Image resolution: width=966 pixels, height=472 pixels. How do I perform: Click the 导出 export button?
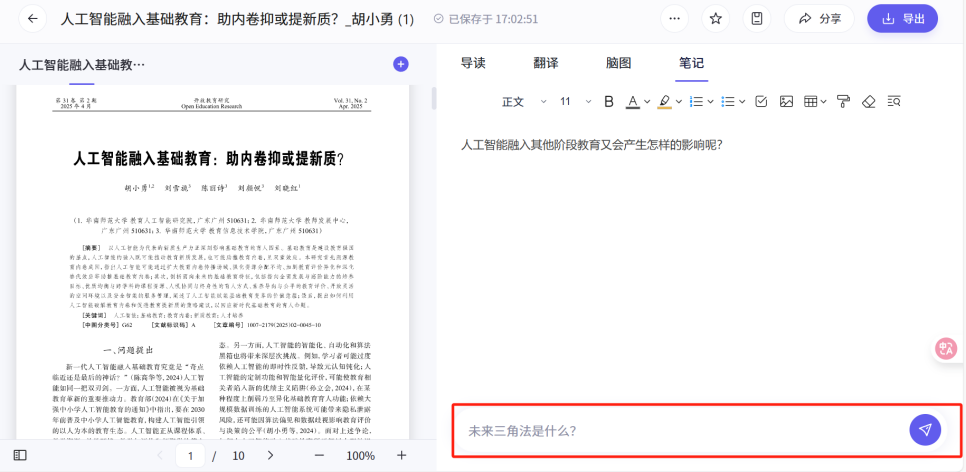point(903,19)
